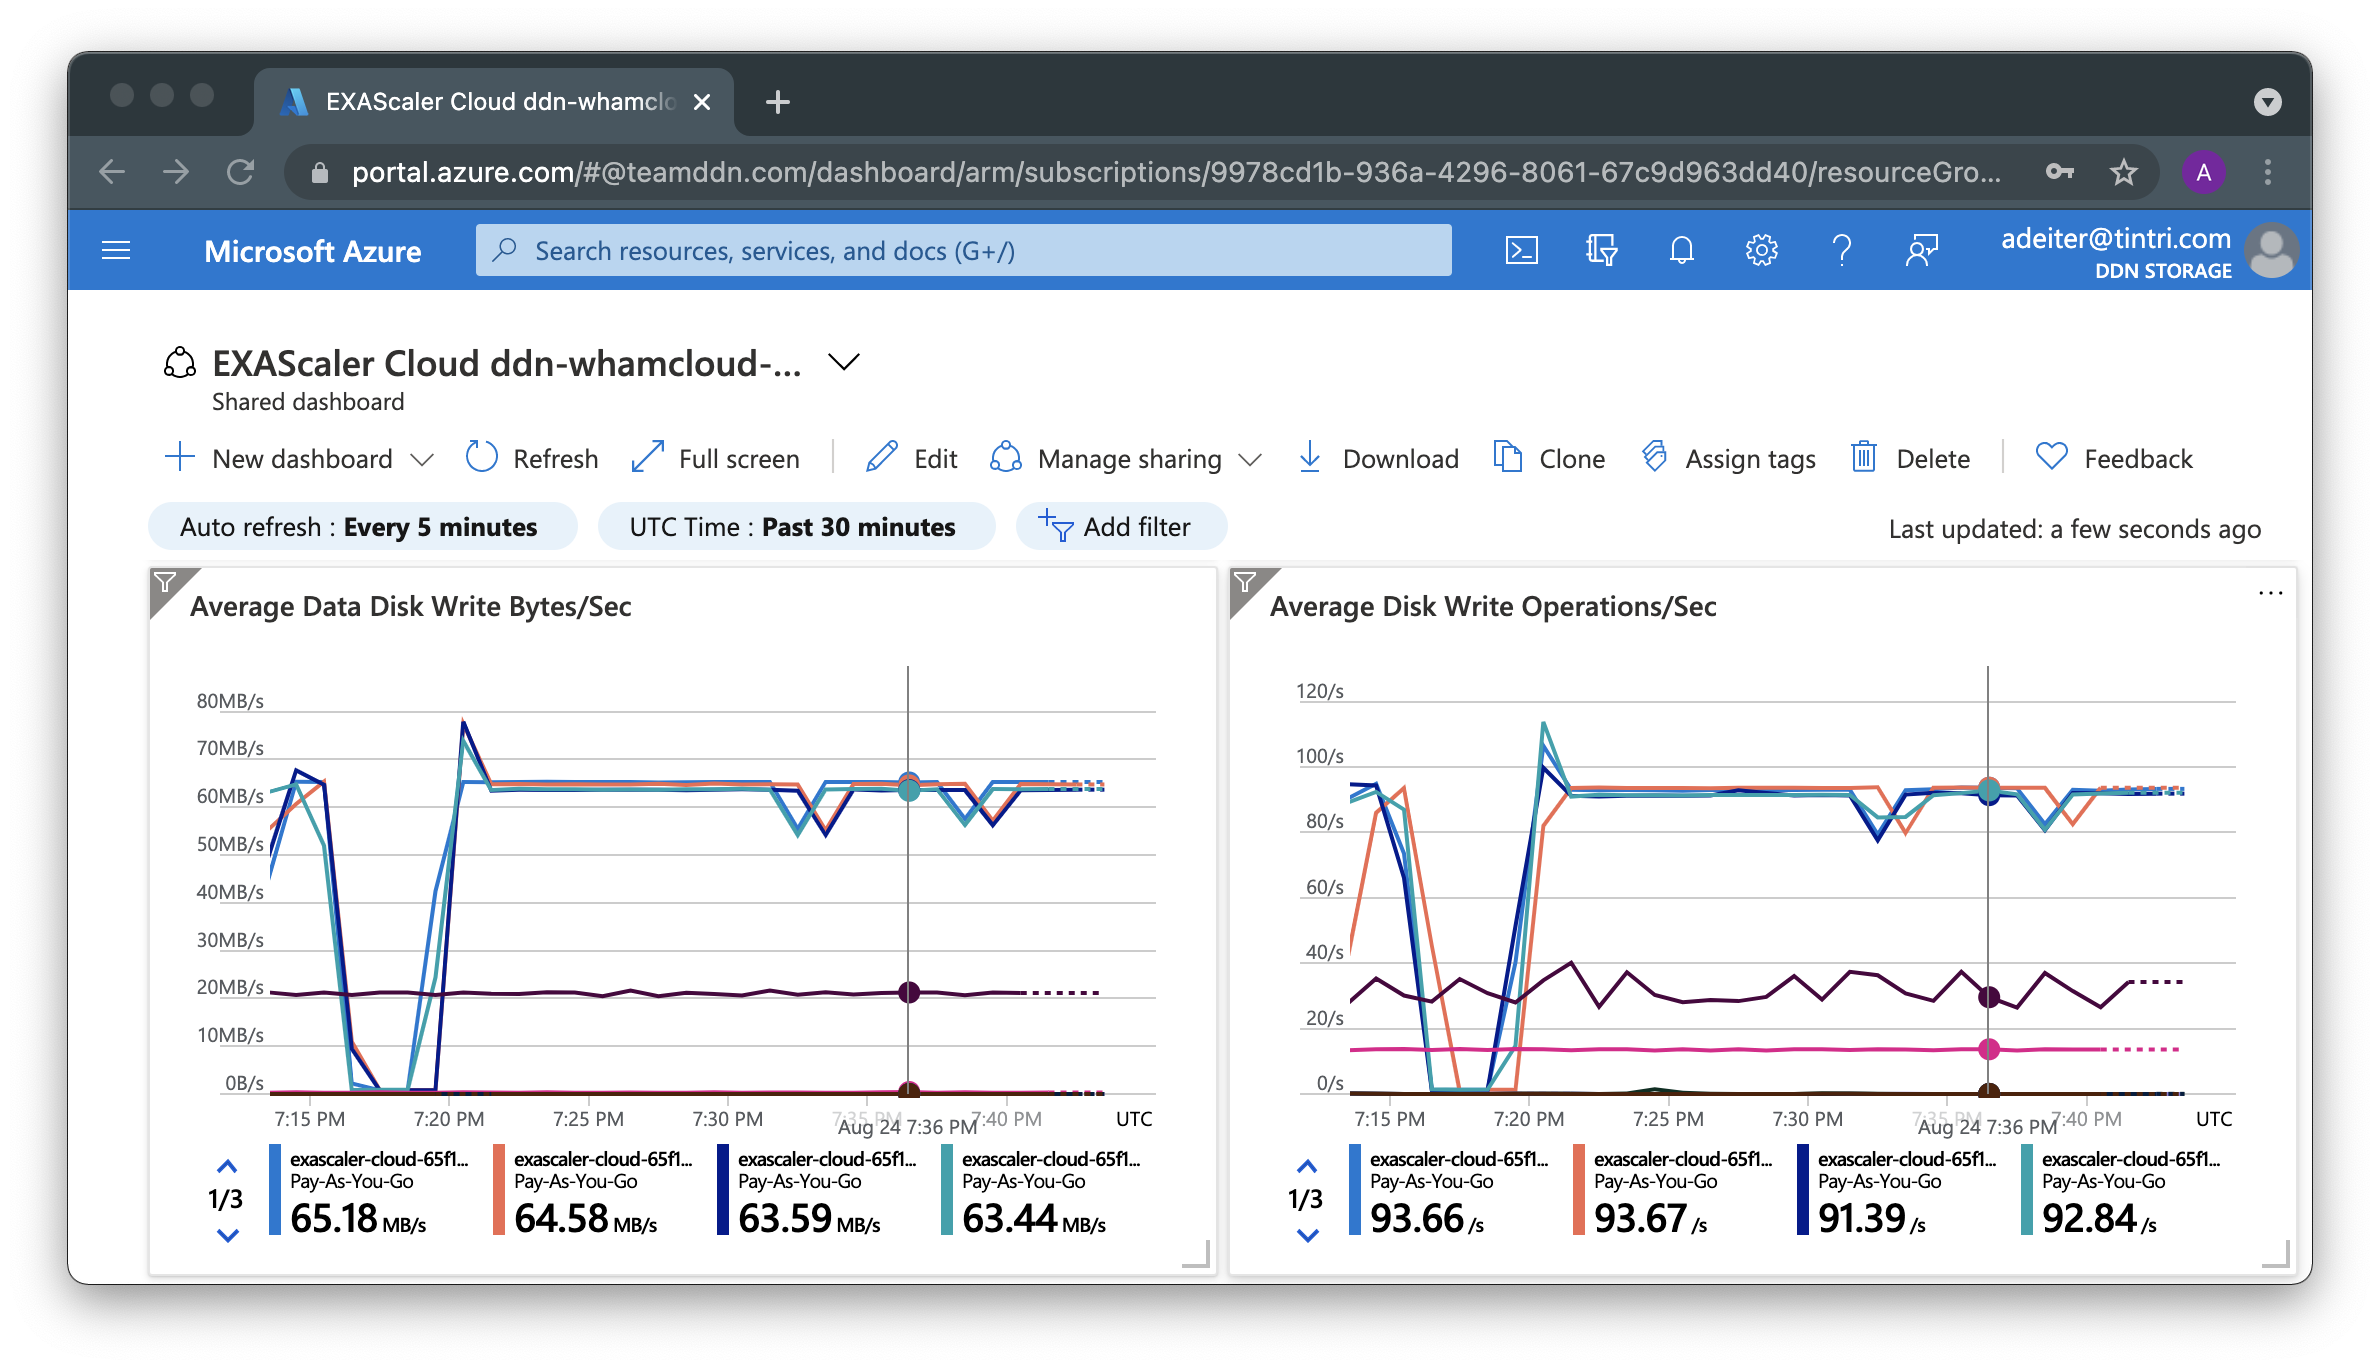Image resolution: width=2380 pixels, height=1368 pixels.
Task: Expand Manage sharing dropdown arrow
Action: coord(1250,459)
